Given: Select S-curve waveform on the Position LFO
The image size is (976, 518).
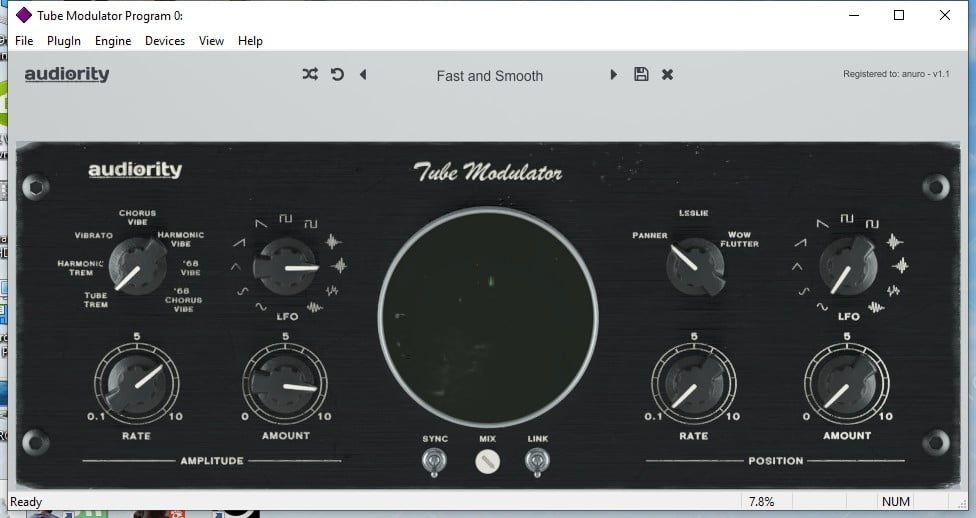Looking at the screenshot, I should [x=804, y=291].
